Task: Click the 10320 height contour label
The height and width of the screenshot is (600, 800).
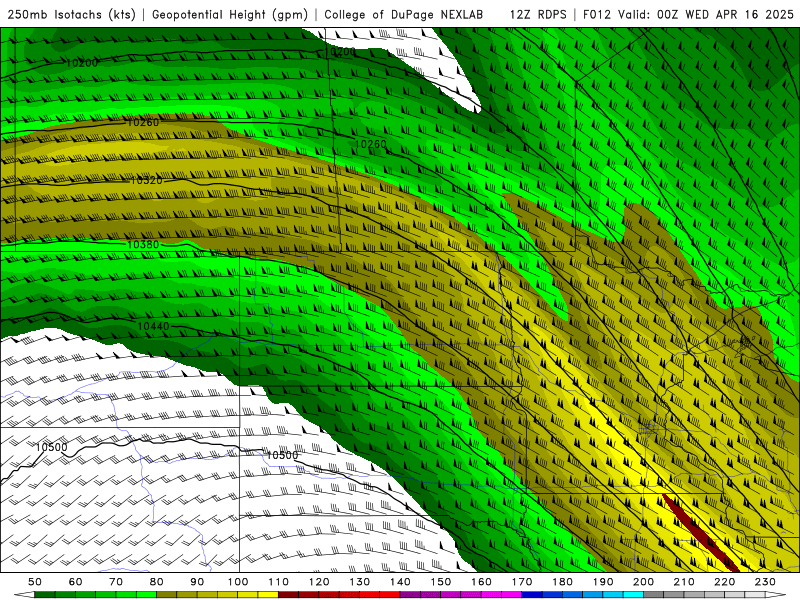Action: pos(146,180)
